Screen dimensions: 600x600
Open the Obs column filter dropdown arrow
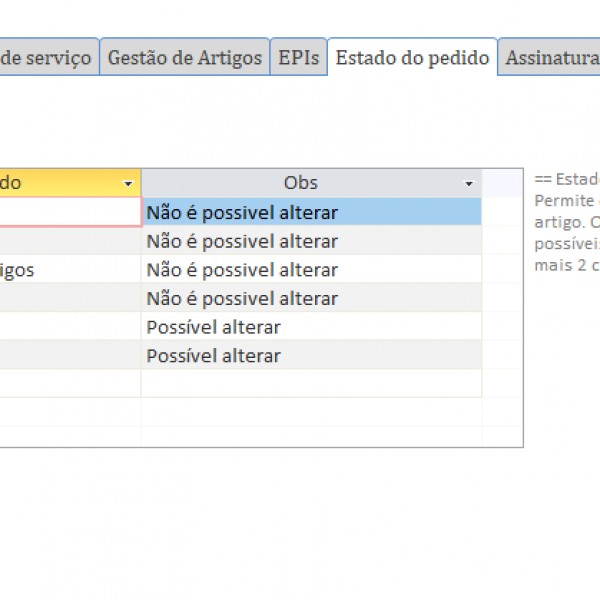469,184
